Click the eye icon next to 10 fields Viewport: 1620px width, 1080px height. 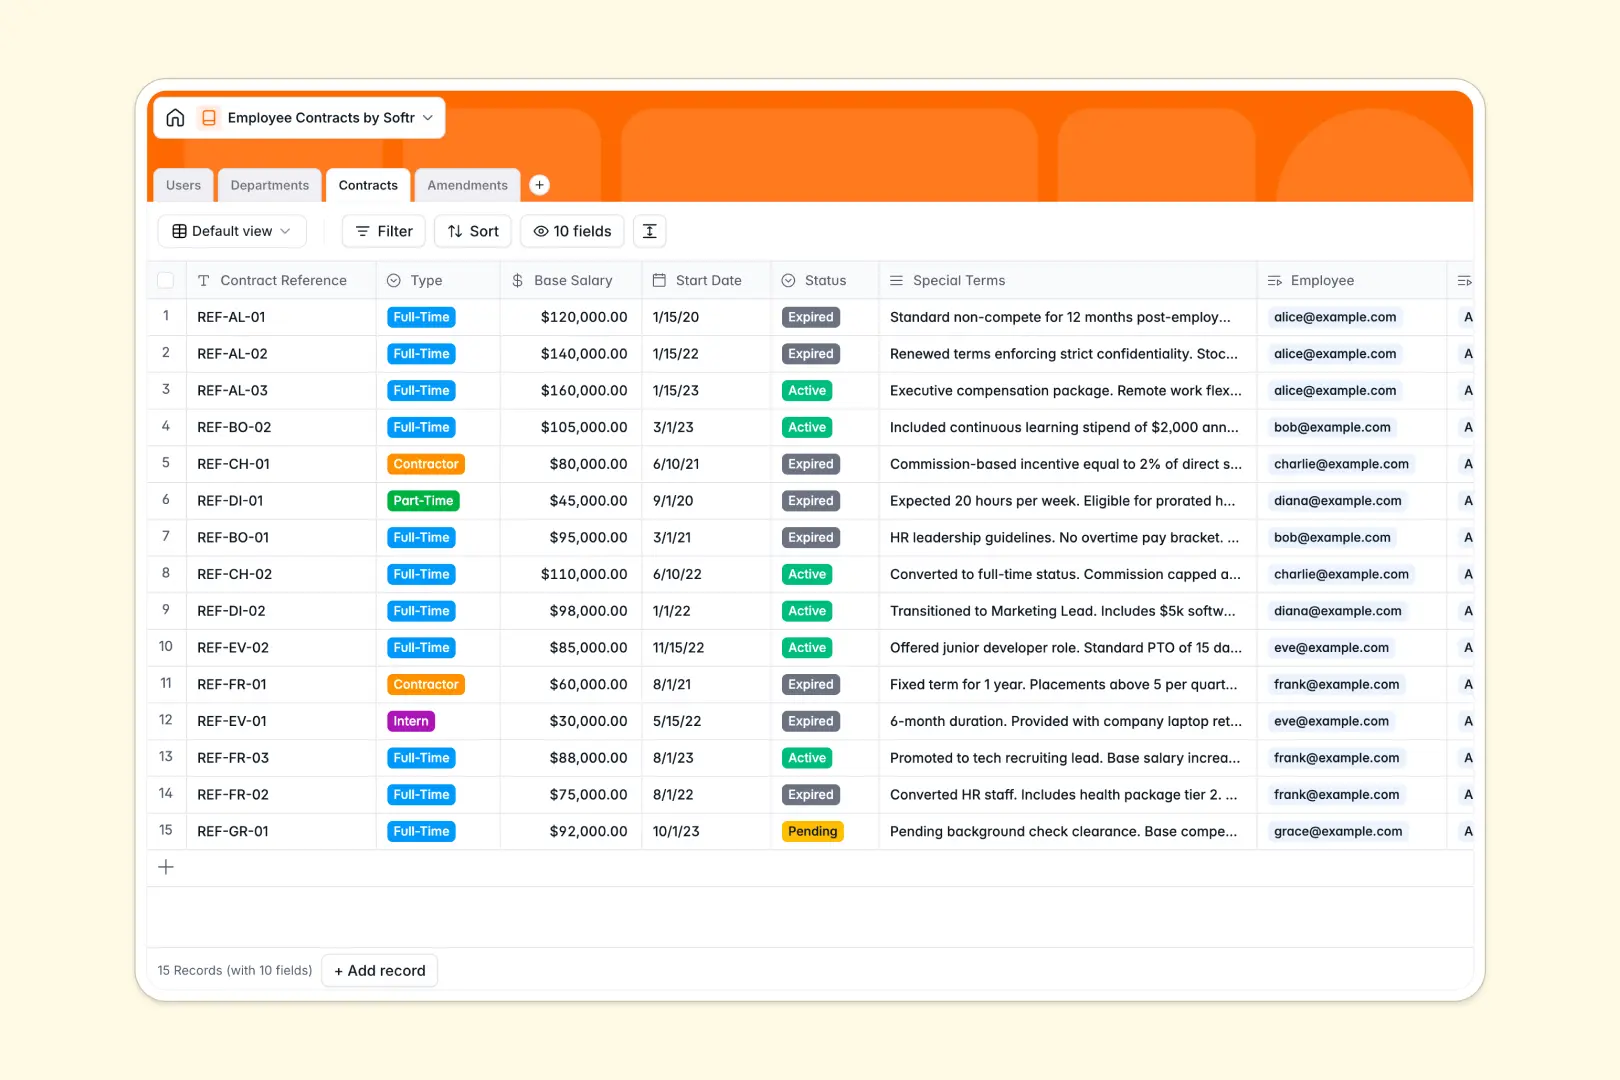[541, 231]
